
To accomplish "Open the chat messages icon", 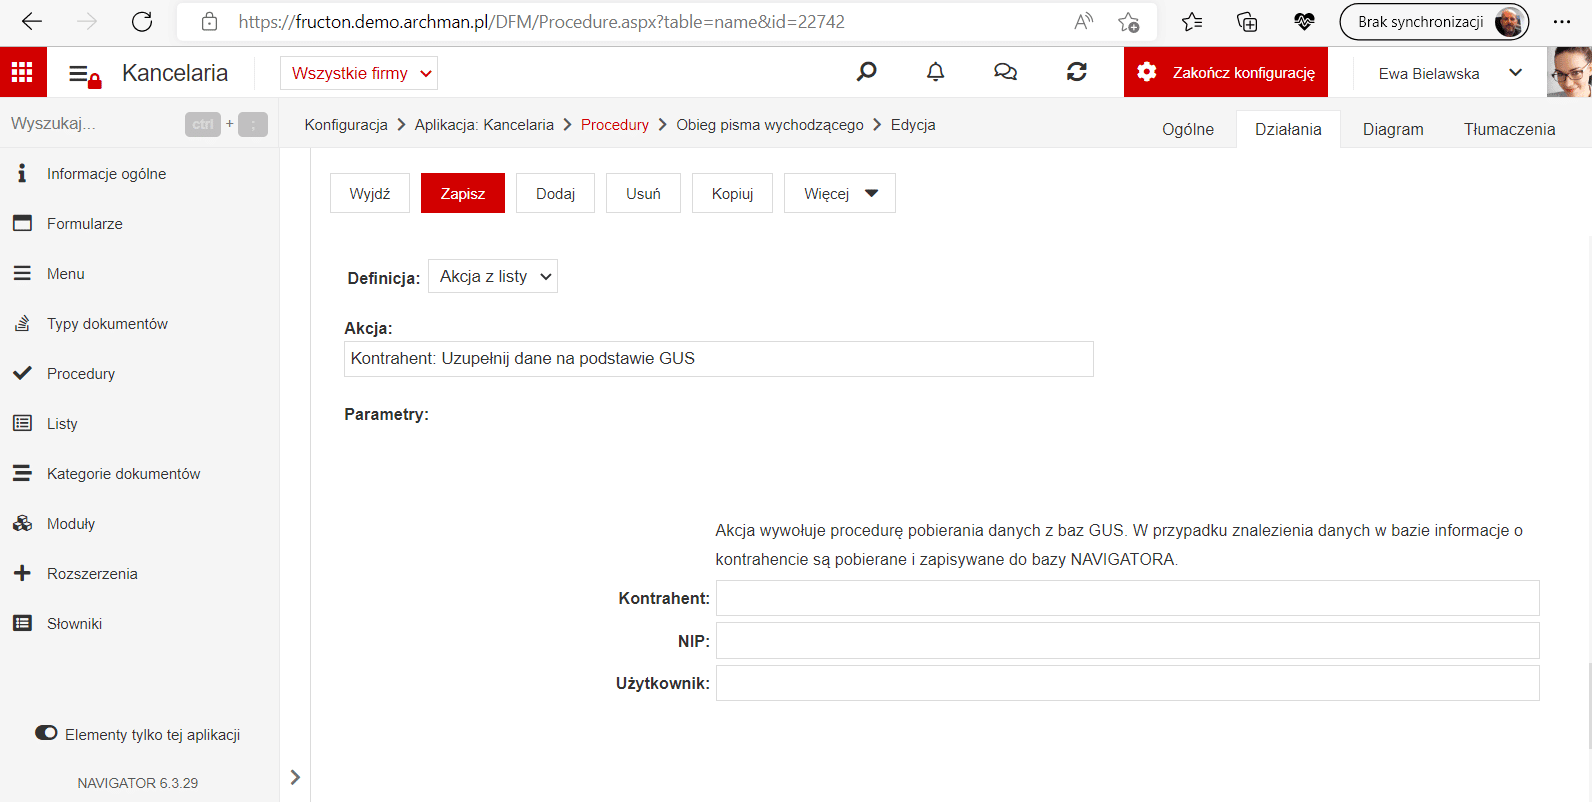I will (1005, 72).
